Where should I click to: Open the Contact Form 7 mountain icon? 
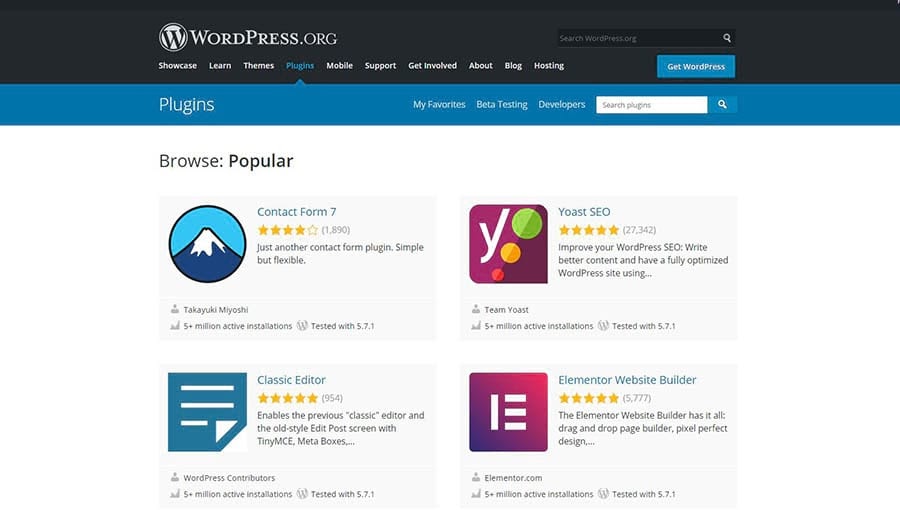(x=207, y=245)
